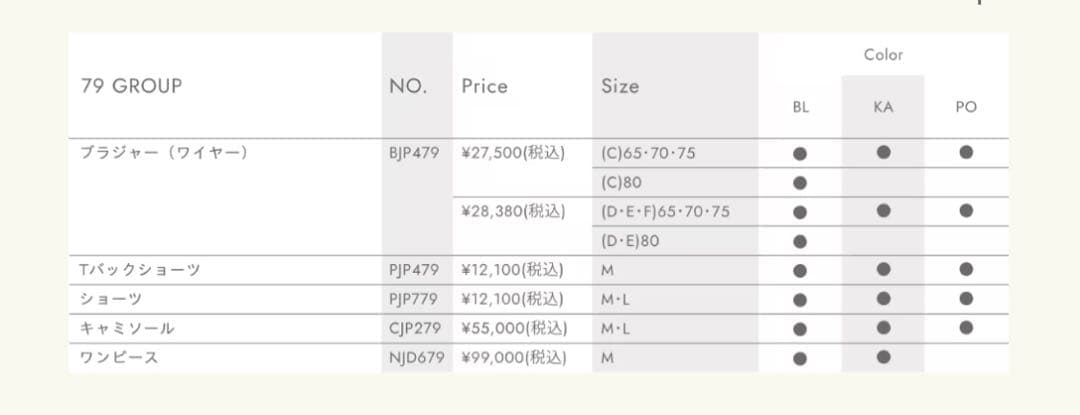Image resolution: width=1080 pixels, height=415 pixels.
Task: Click product number BJP479
Action: (414, 154)
